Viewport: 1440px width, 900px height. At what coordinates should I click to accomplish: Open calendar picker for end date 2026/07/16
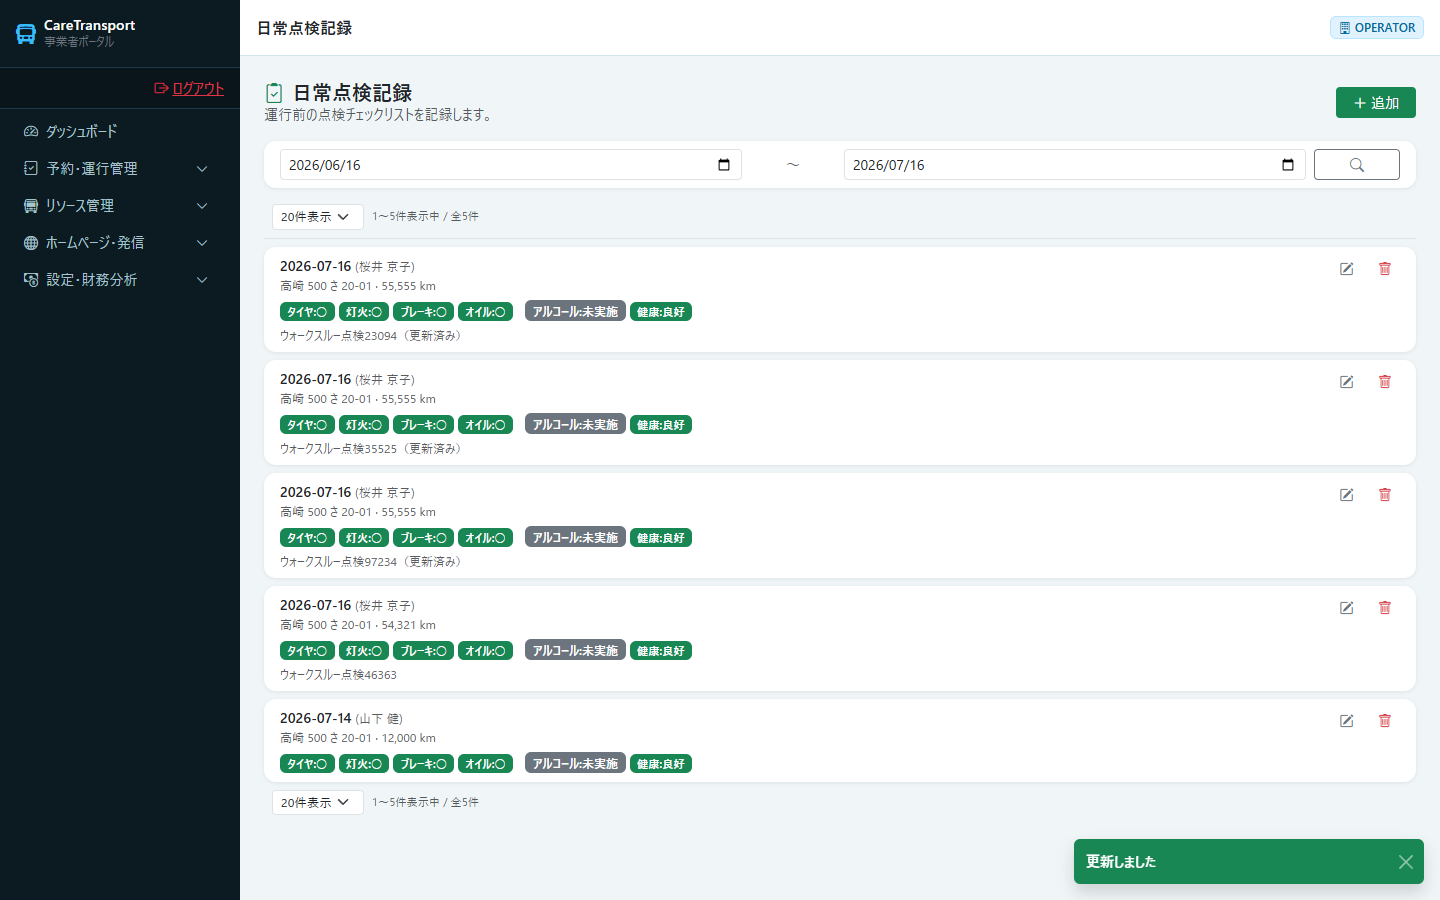pyautogui.click(x=1288, y=165)
